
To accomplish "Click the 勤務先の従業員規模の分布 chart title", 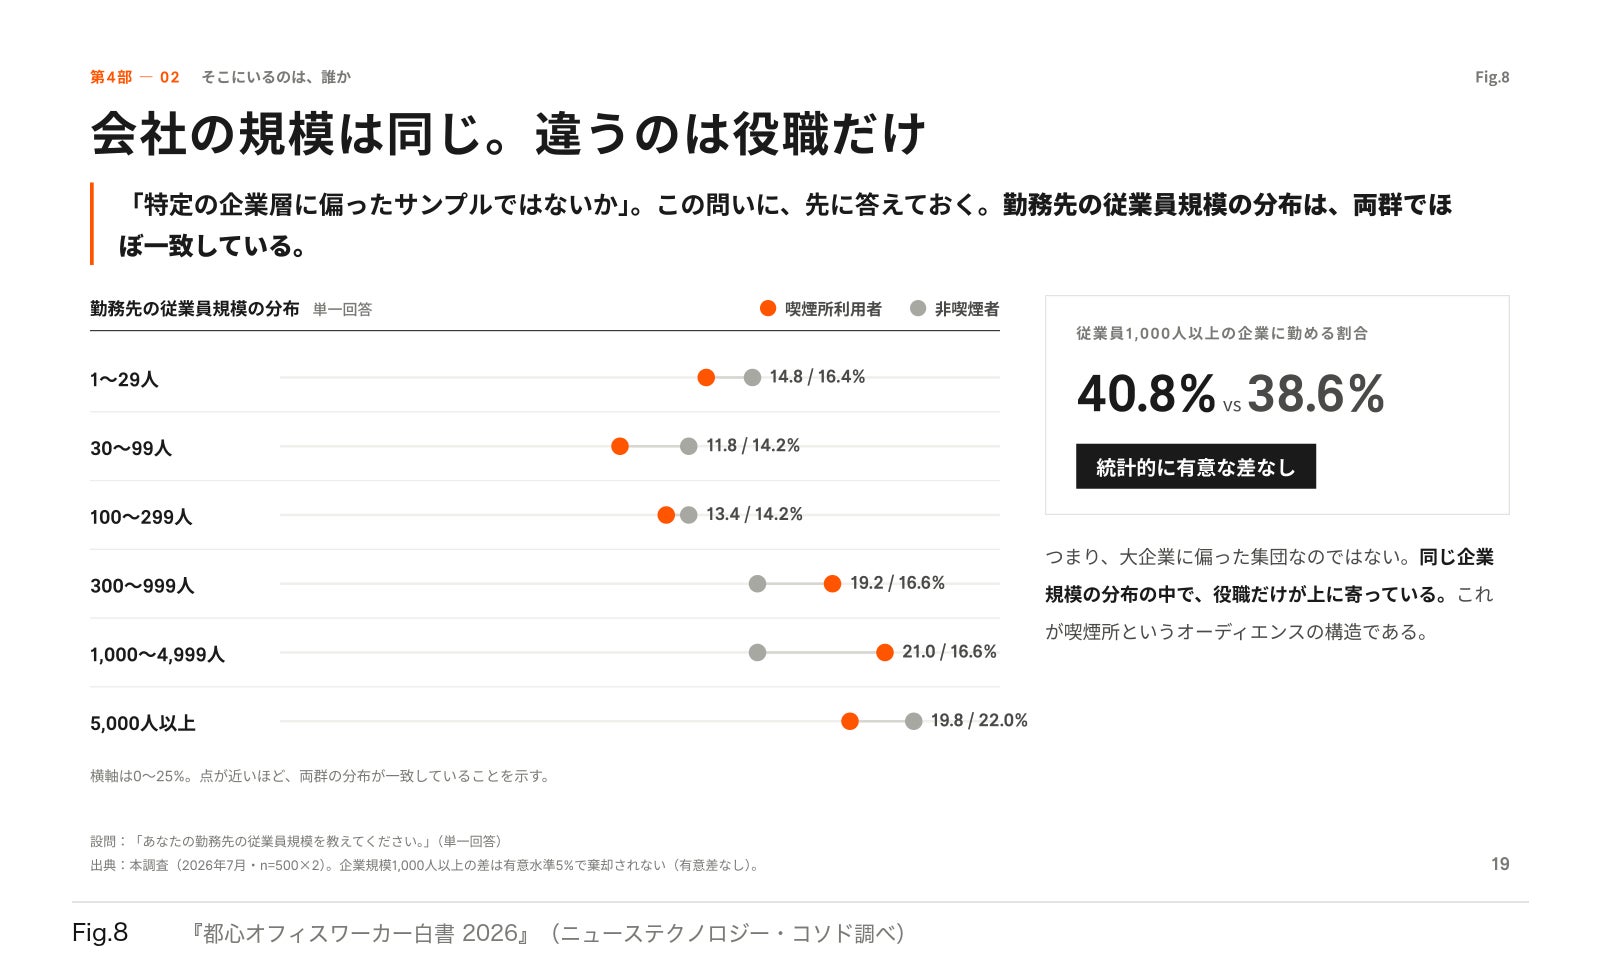I will click(x=195, y=309).
